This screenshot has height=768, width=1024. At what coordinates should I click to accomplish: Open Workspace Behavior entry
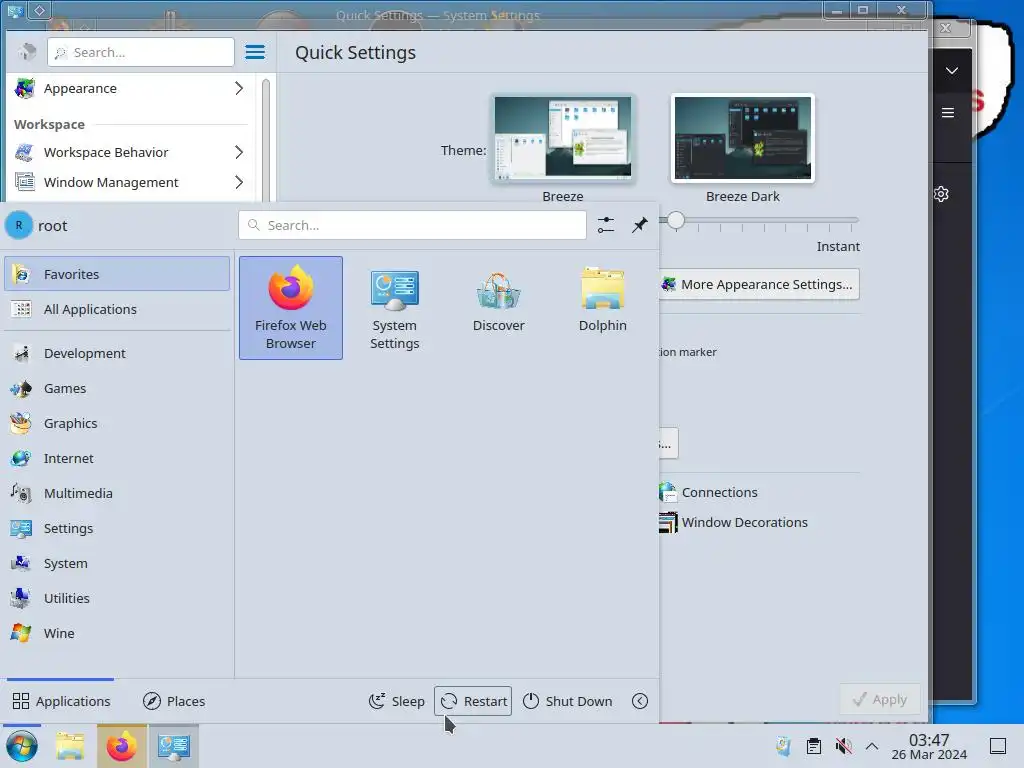point(131,152)
